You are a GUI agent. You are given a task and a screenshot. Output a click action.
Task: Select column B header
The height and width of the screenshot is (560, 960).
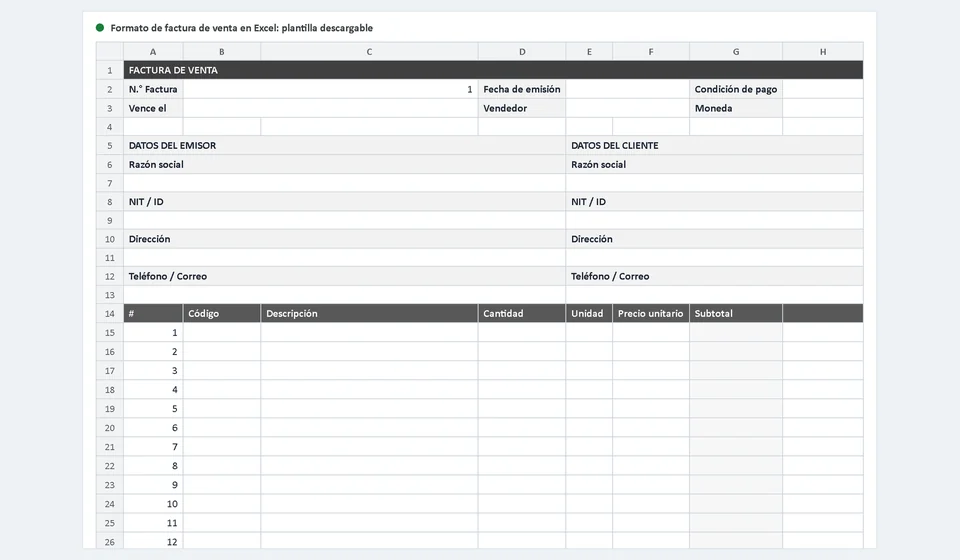coord(222,52)
